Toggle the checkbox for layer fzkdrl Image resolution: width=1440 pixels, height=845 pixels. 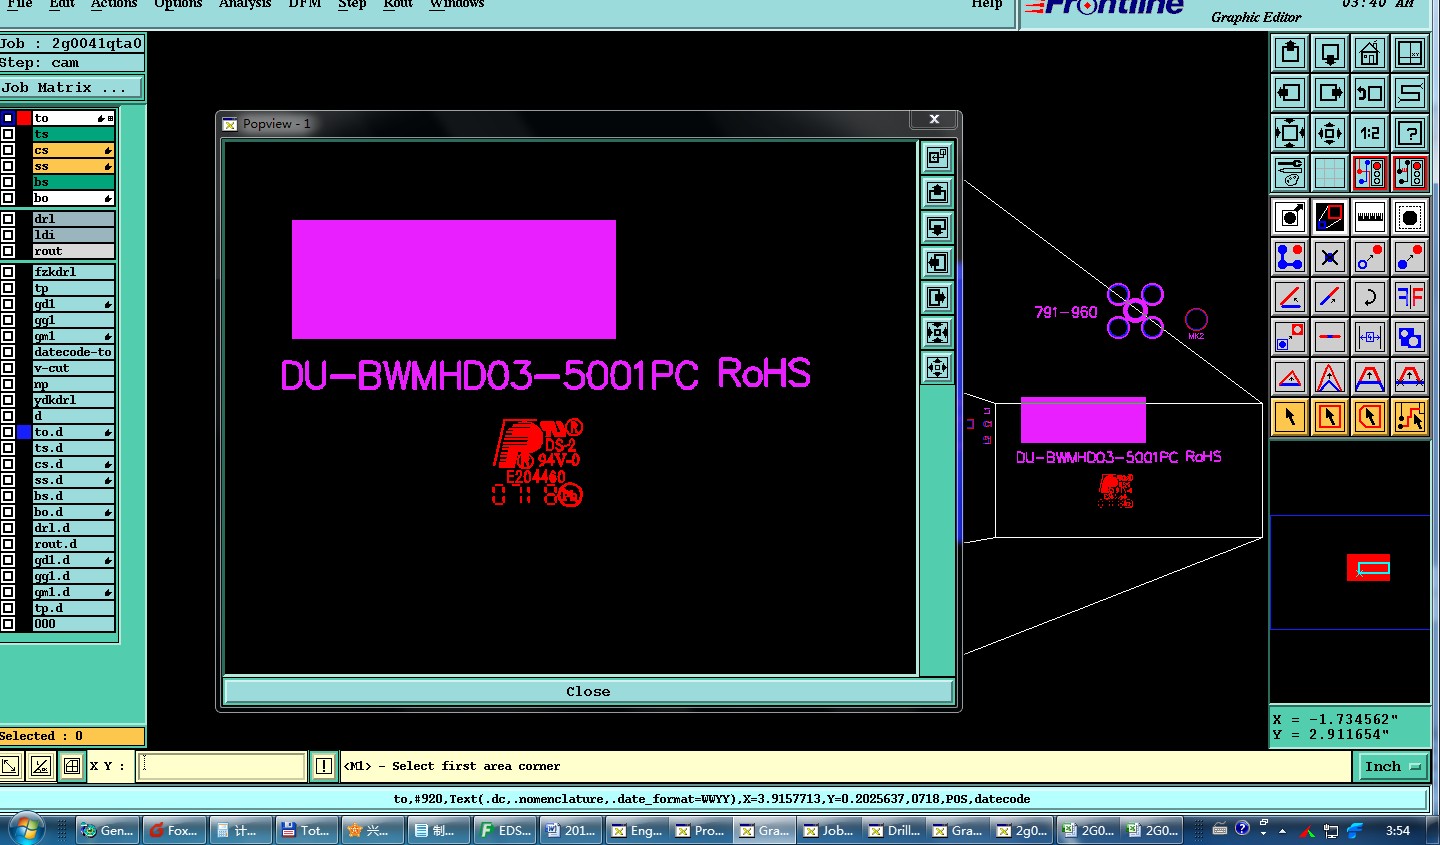8,272
